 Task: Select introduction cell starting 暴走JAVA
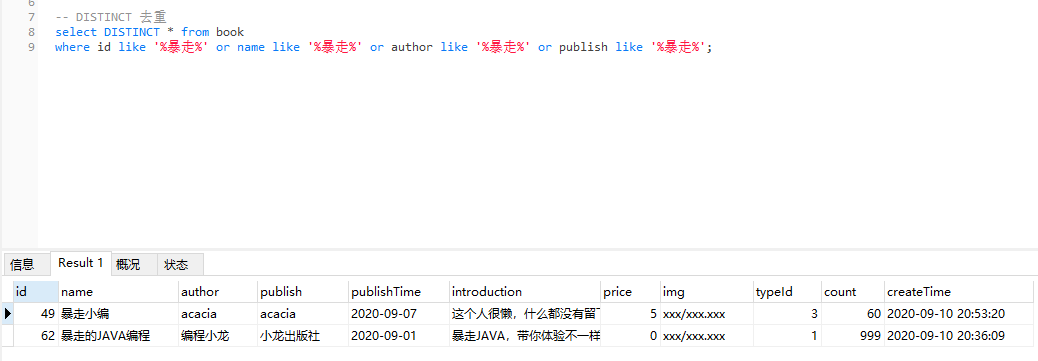[x=524, y=336]
